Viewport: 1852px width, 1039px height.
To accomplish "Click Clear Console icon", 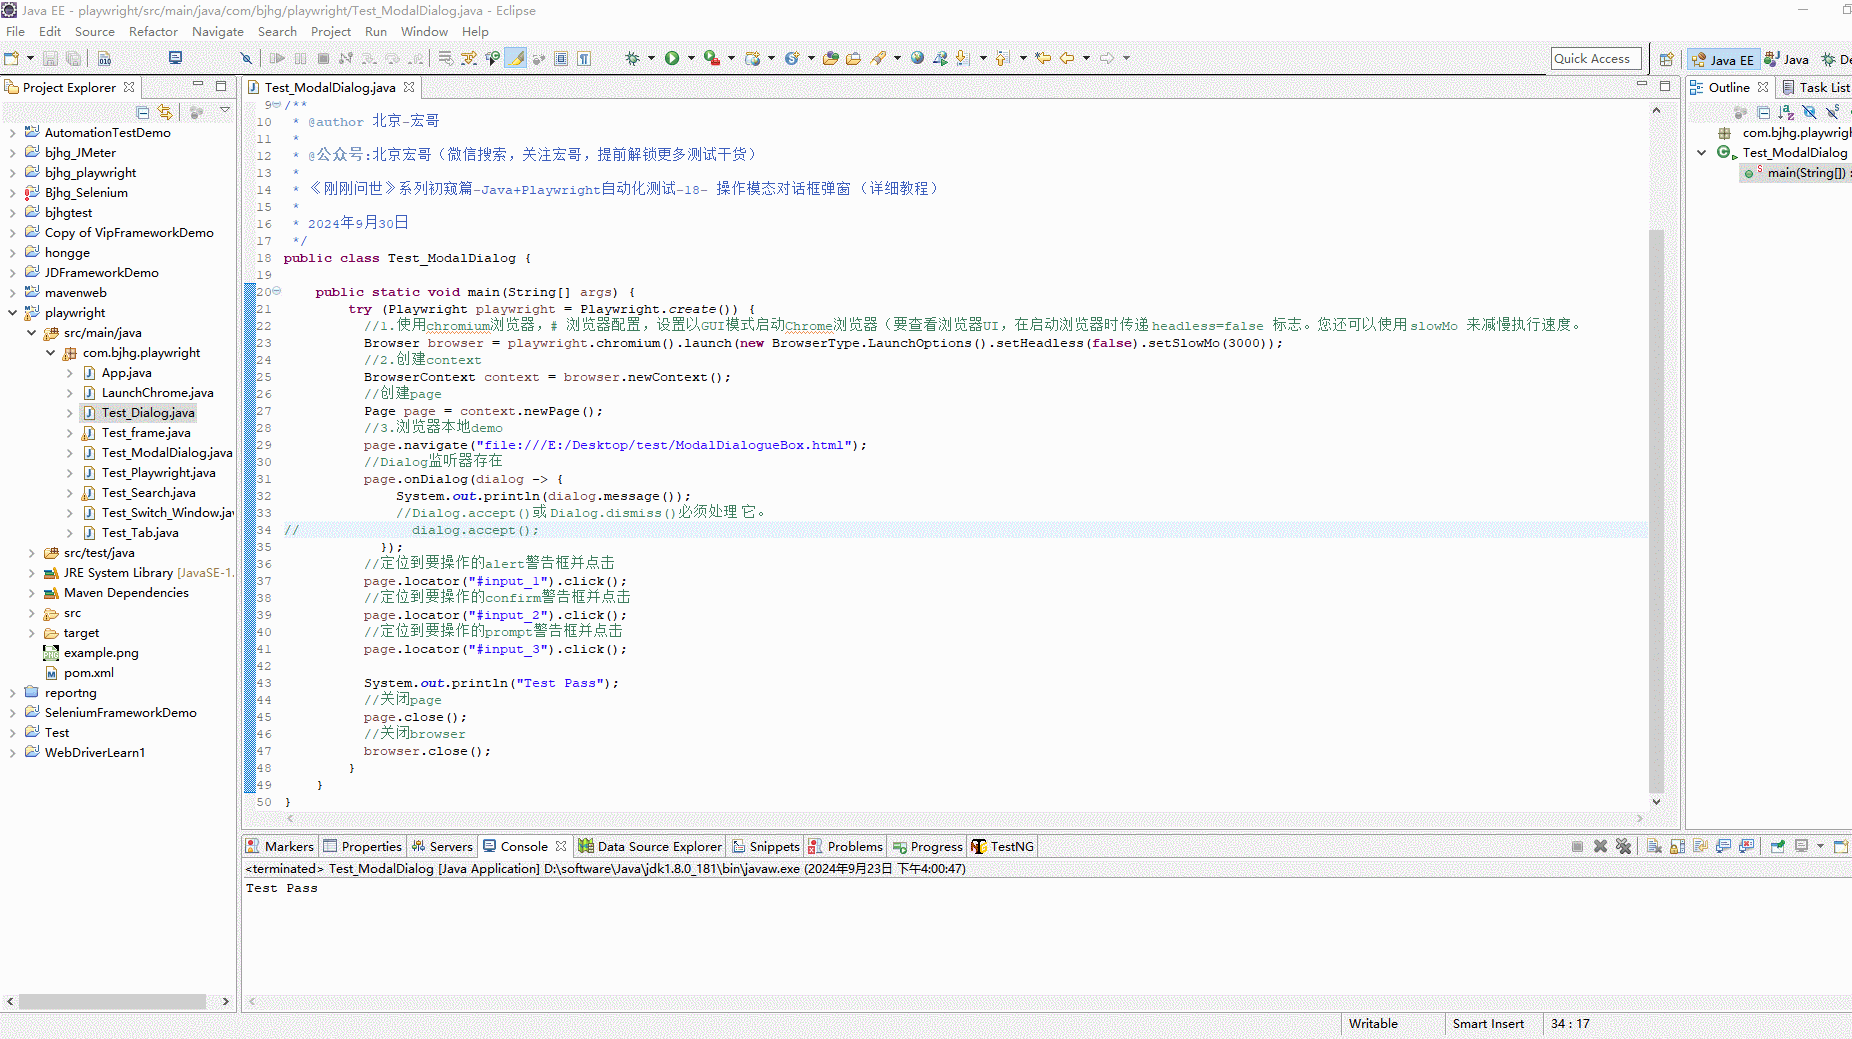I will [x=1654, y=846].
